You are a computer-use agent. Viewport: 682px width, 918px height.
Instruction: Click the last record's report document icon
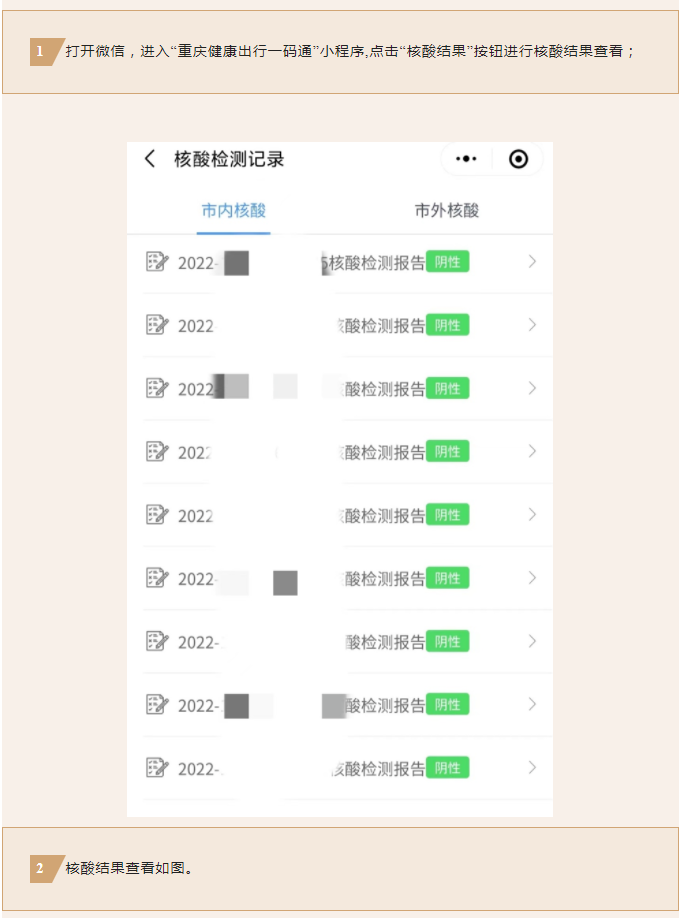tap(157, 768)
